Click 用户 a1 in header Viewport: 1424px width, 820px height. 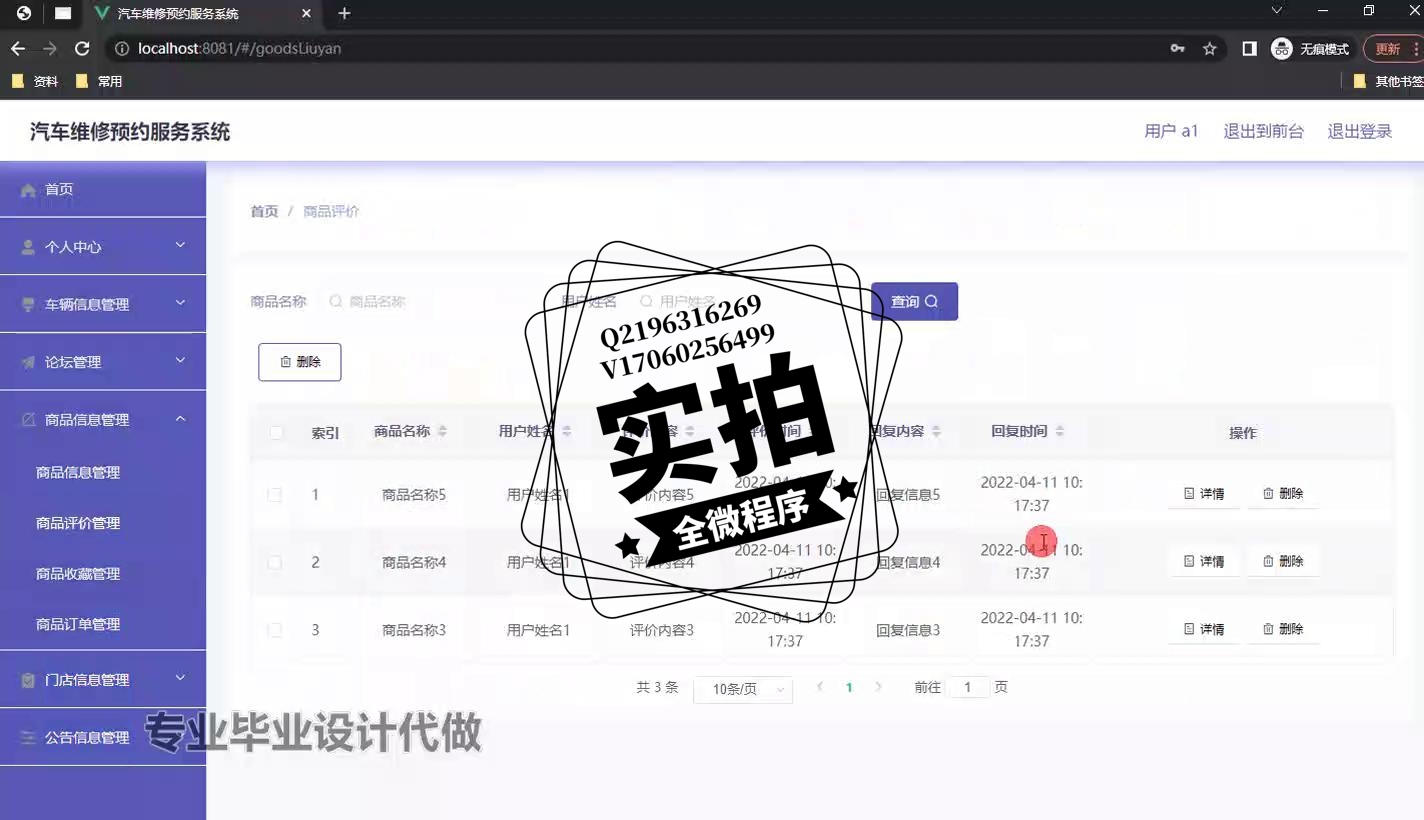(x=1171, y=131)
